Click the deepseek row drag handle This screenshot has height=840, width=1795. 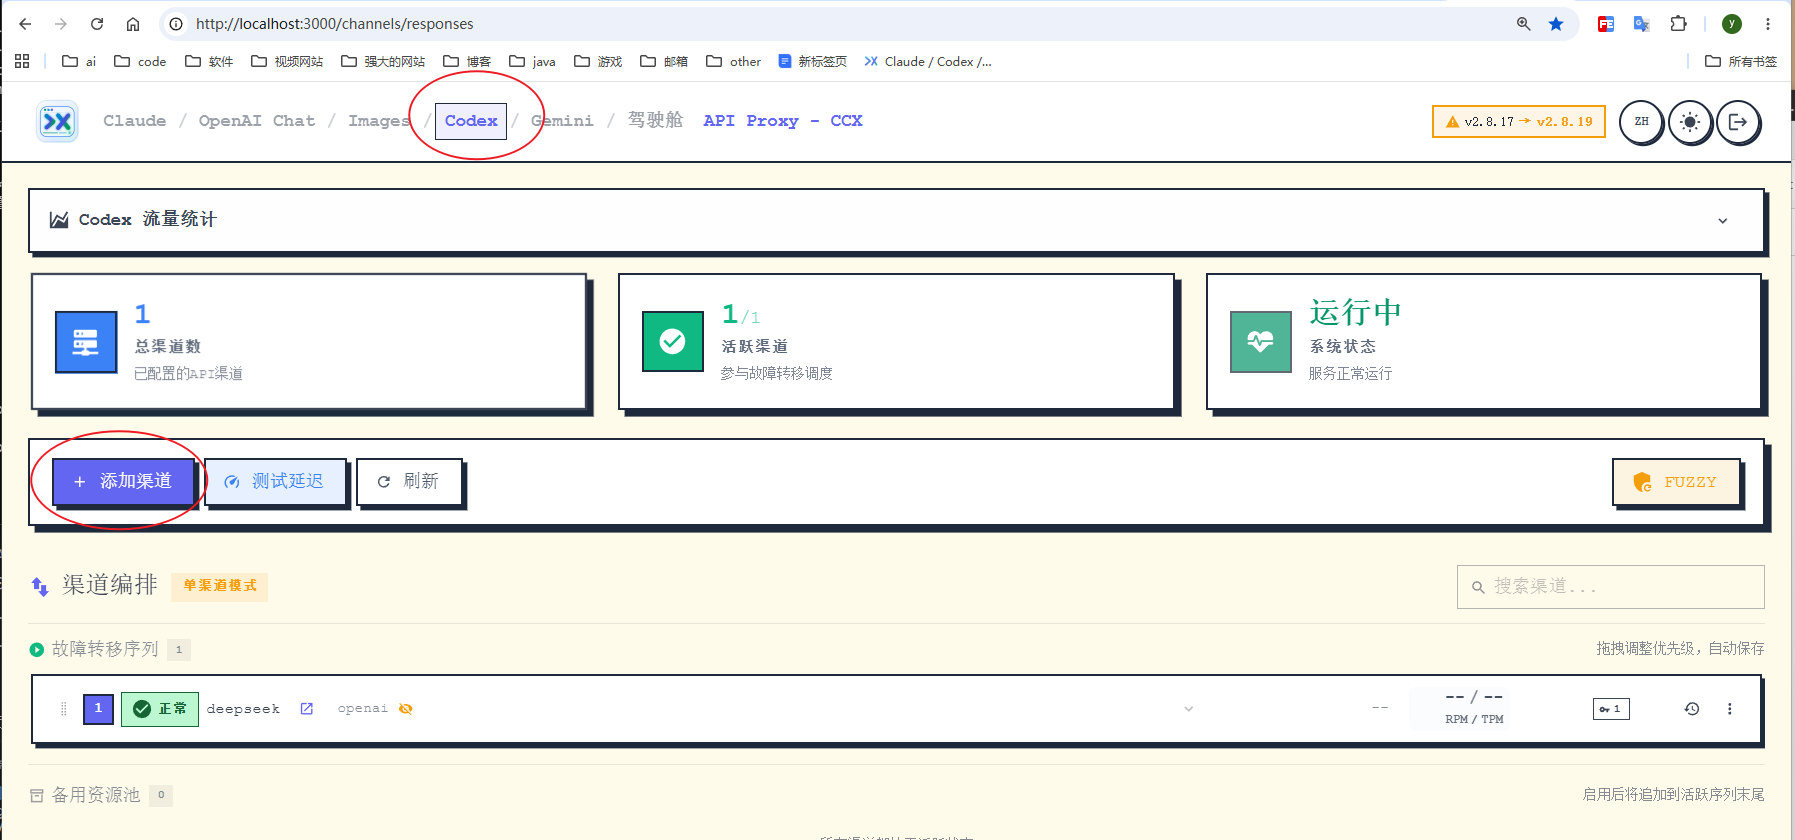(x=64, y=709)
